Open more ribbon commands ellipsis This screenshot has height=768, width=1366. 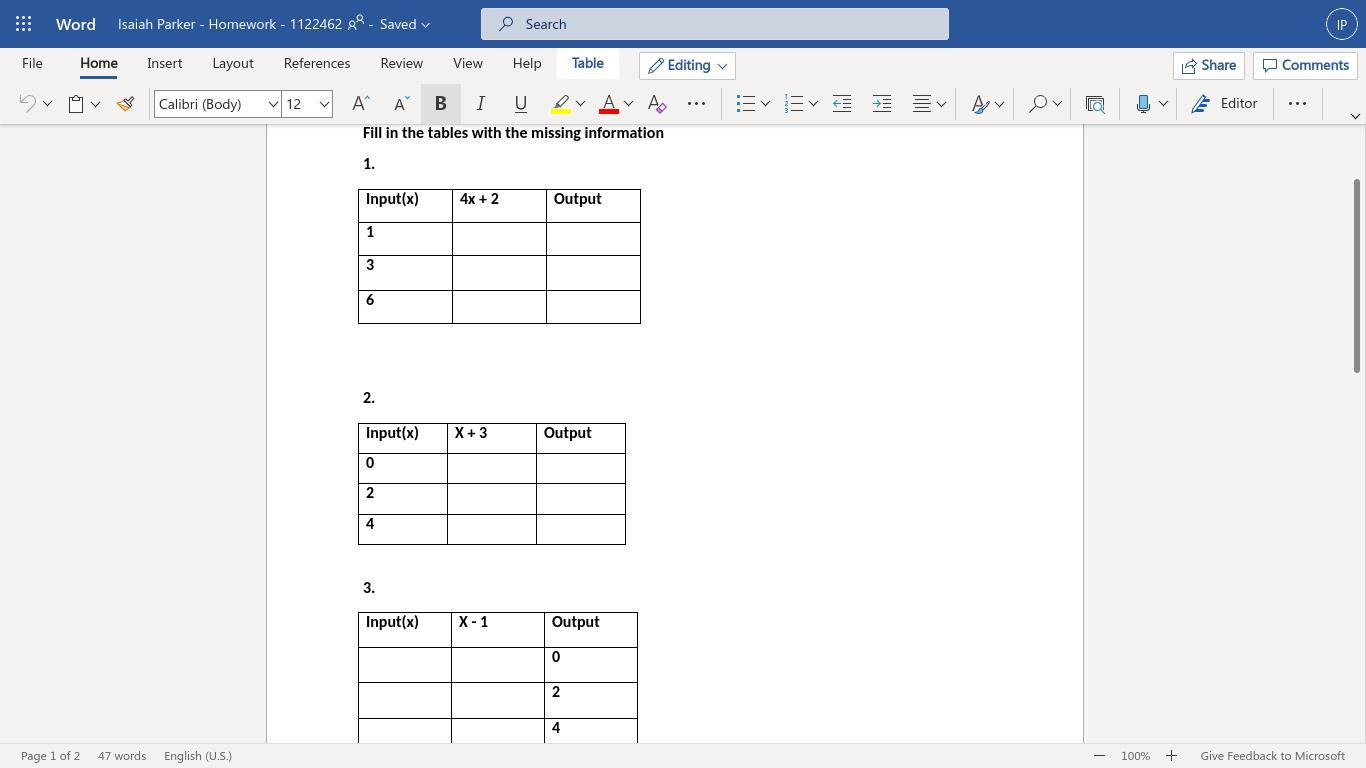point(1297,104)
